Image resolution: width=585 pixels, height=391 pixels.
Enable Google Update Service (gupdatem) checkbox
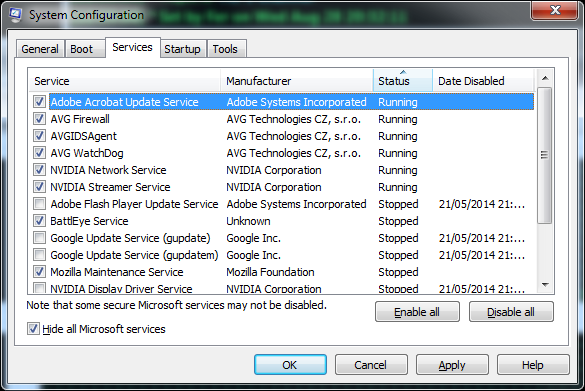40,255
